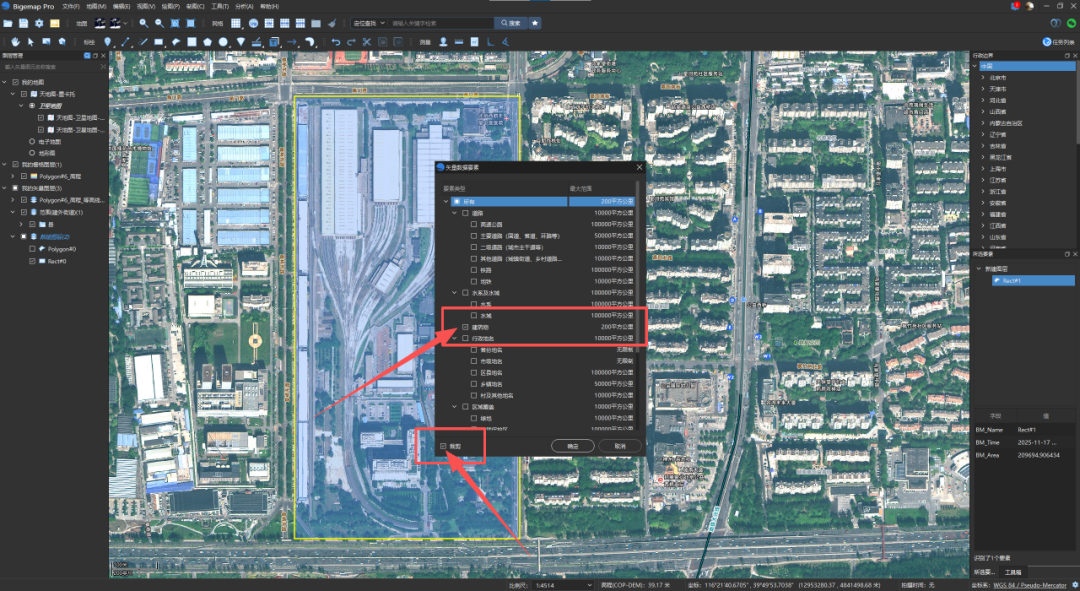The image size is (1080, 591).
Task: Collapse the 区域覆盖 group in dialog
Action: point(455,406)
